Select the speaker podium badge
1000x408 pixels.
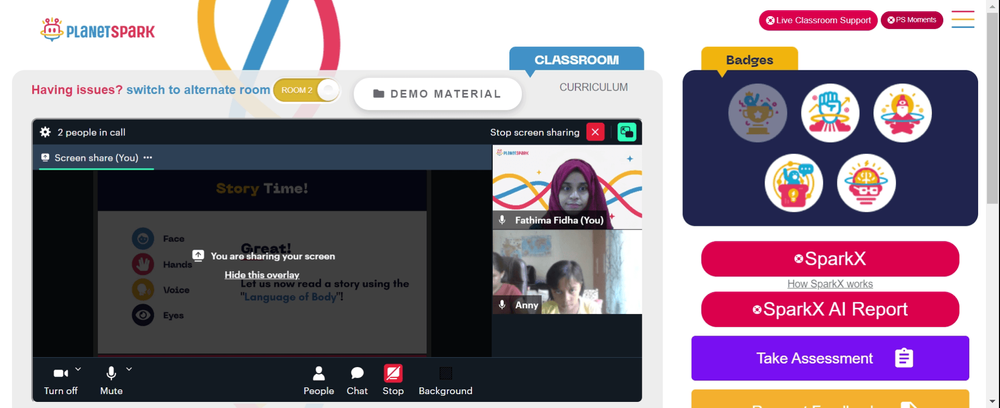tap(794, 183)
